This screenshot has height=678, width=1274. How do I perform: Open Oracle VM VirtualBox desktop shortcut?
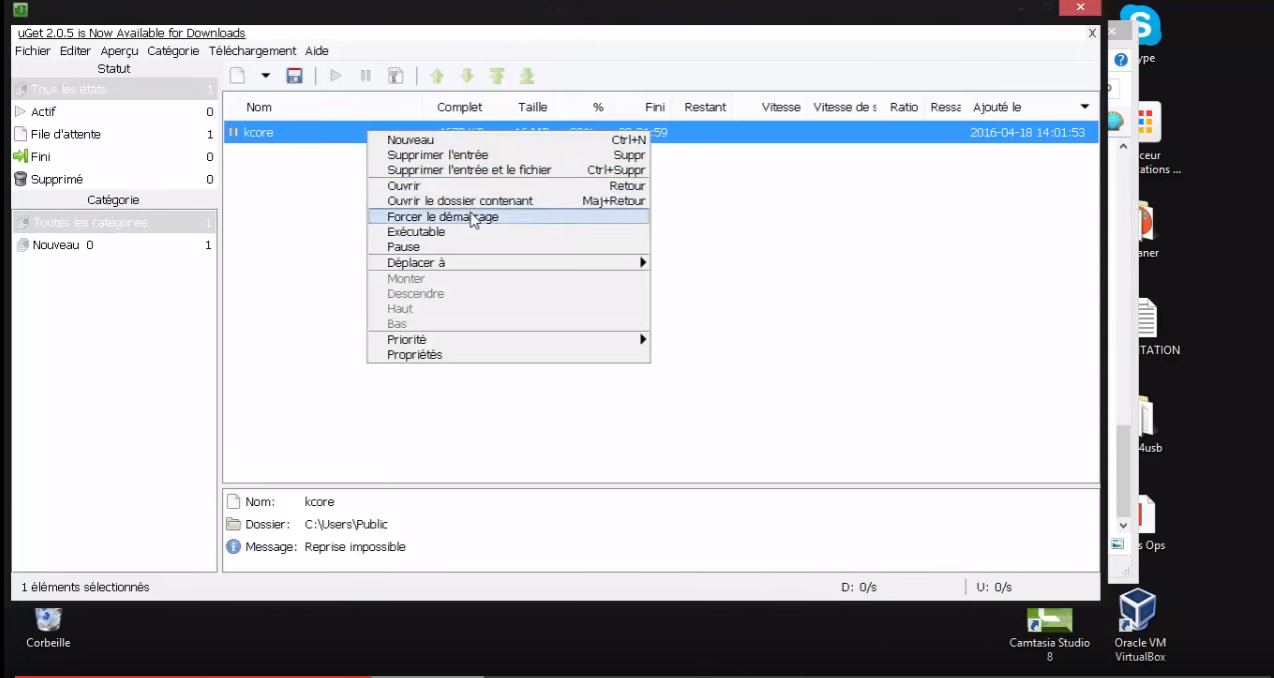[x=1140, y=626]
